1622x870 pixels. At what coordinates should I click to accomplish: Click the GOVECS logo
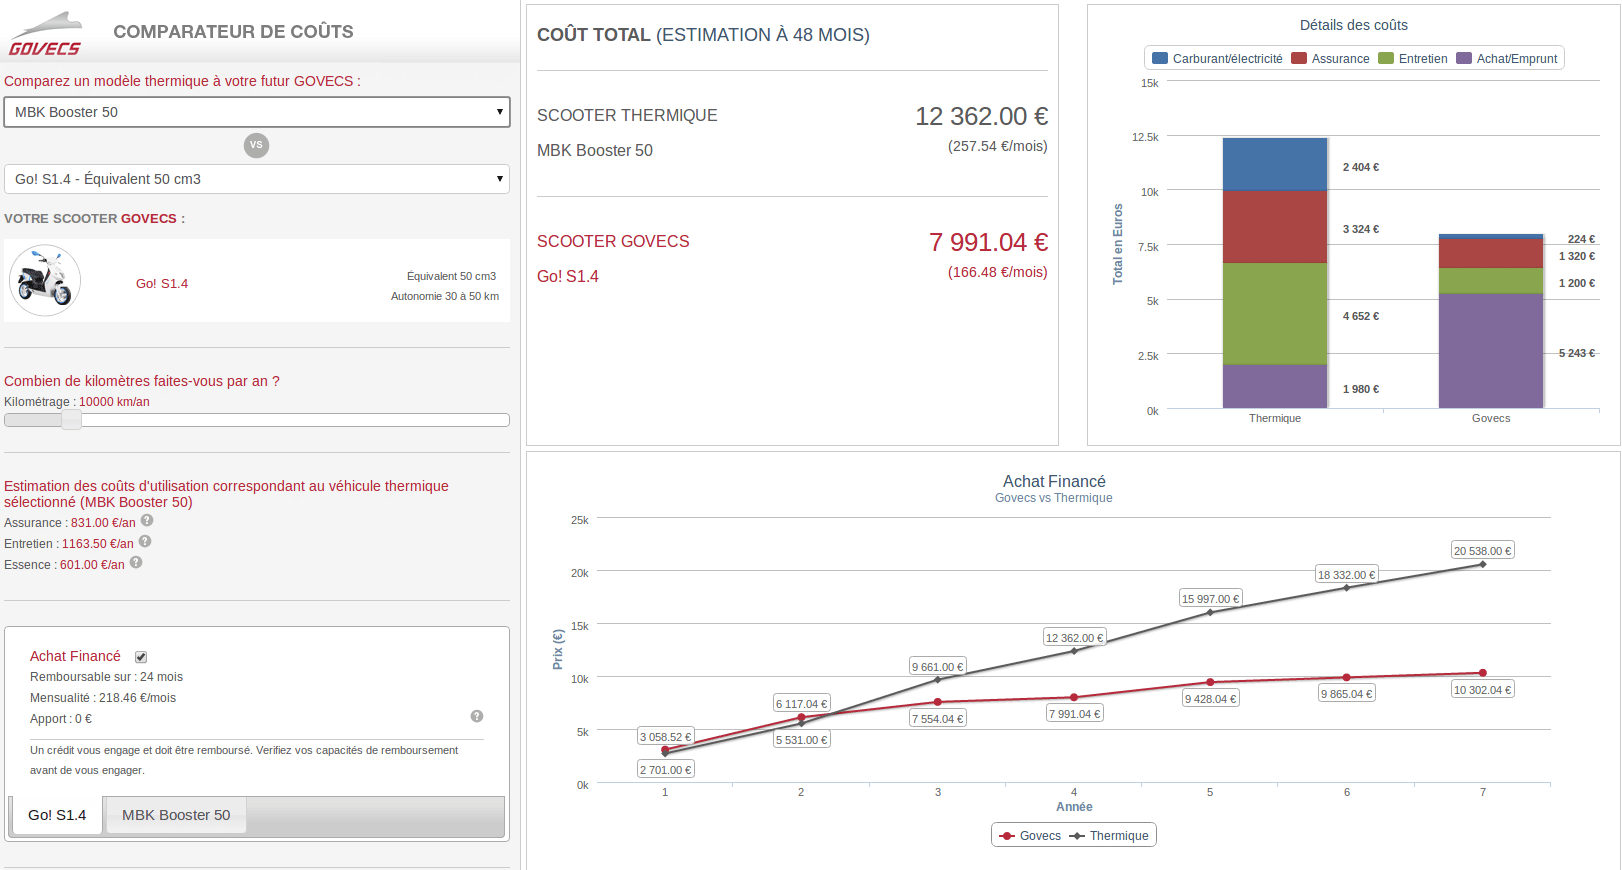pyautogui.click(x=45, y=35)
